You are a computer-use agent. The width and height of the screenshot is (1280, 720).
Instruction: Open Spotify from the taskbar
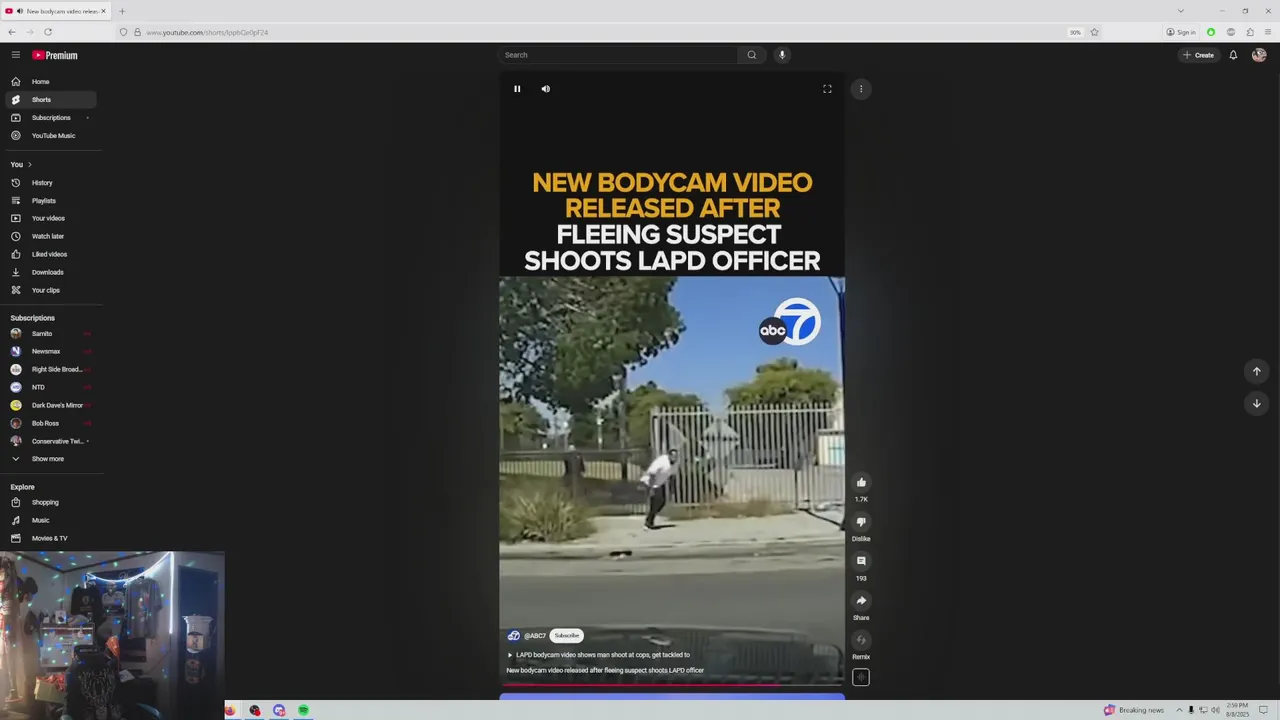(303, 710)
